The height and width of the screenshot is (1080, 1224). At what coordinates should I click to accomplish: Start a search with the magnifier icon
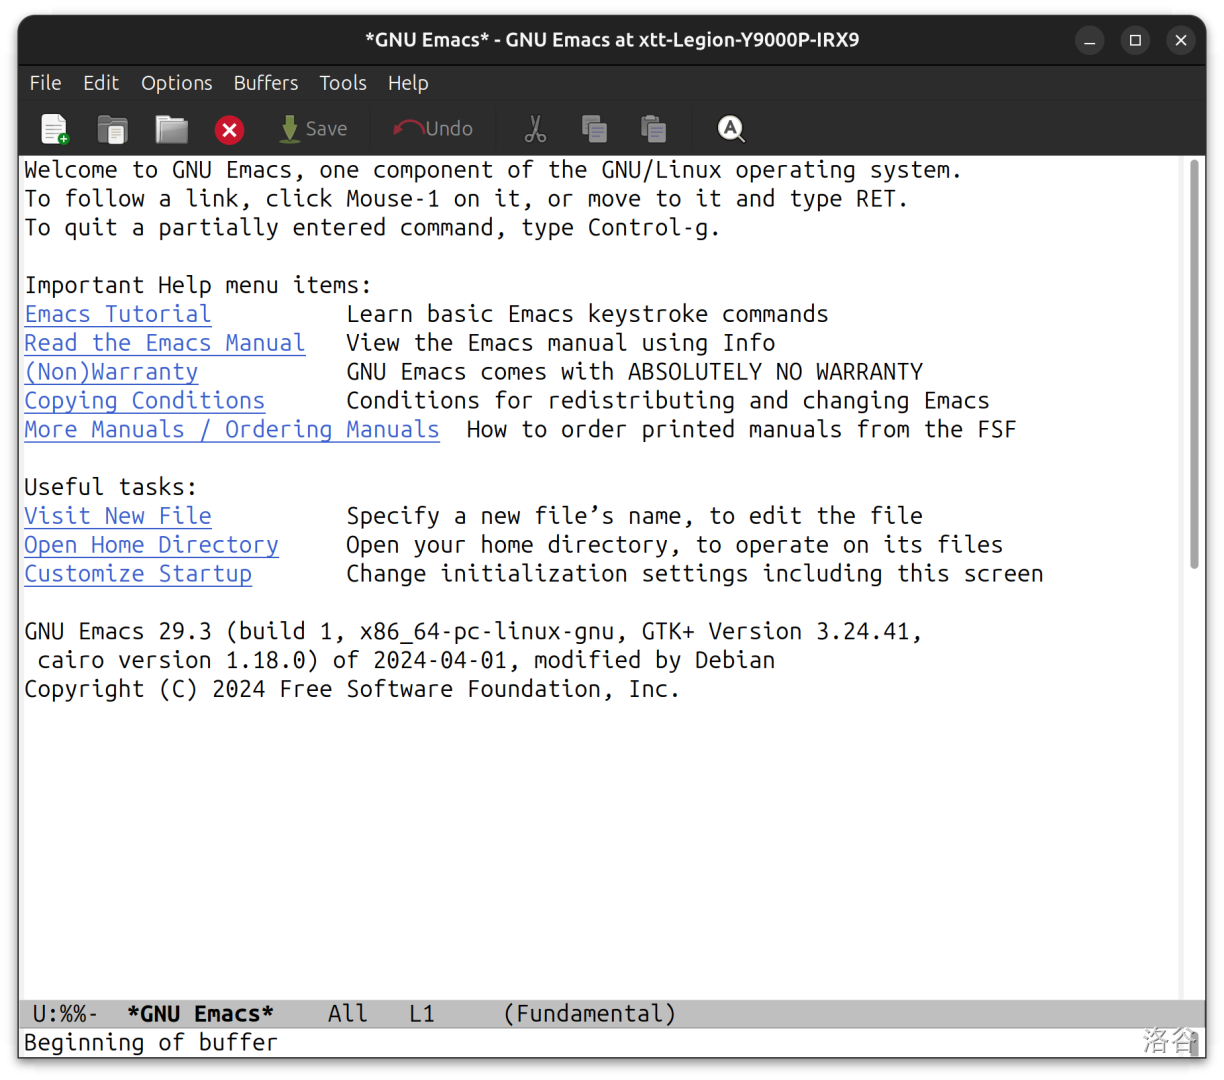pyautogui.click(x=731, y=129)
